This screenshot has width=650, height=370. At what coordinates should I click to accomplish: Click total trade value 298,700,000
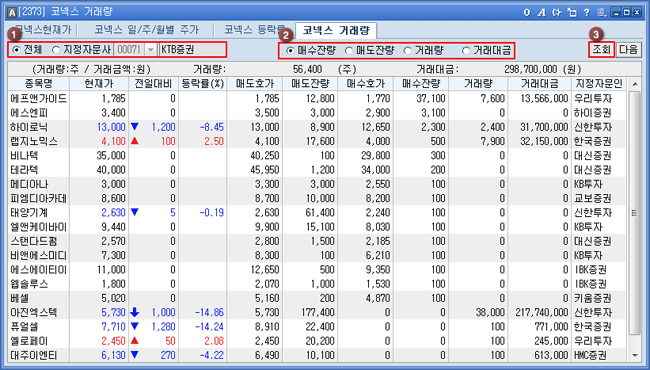coord(530,69)
